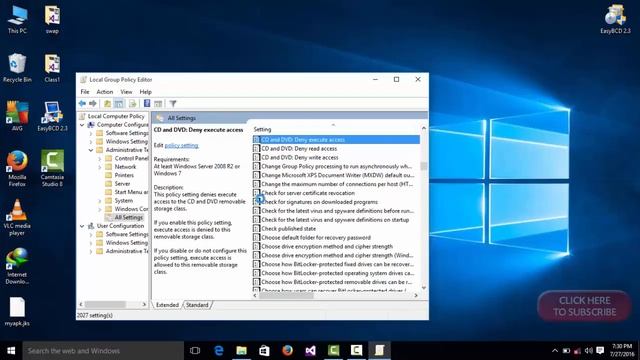Open the Action Center notification icon
The height and width of the screenshot is (360, 640).
coord(600,351)
